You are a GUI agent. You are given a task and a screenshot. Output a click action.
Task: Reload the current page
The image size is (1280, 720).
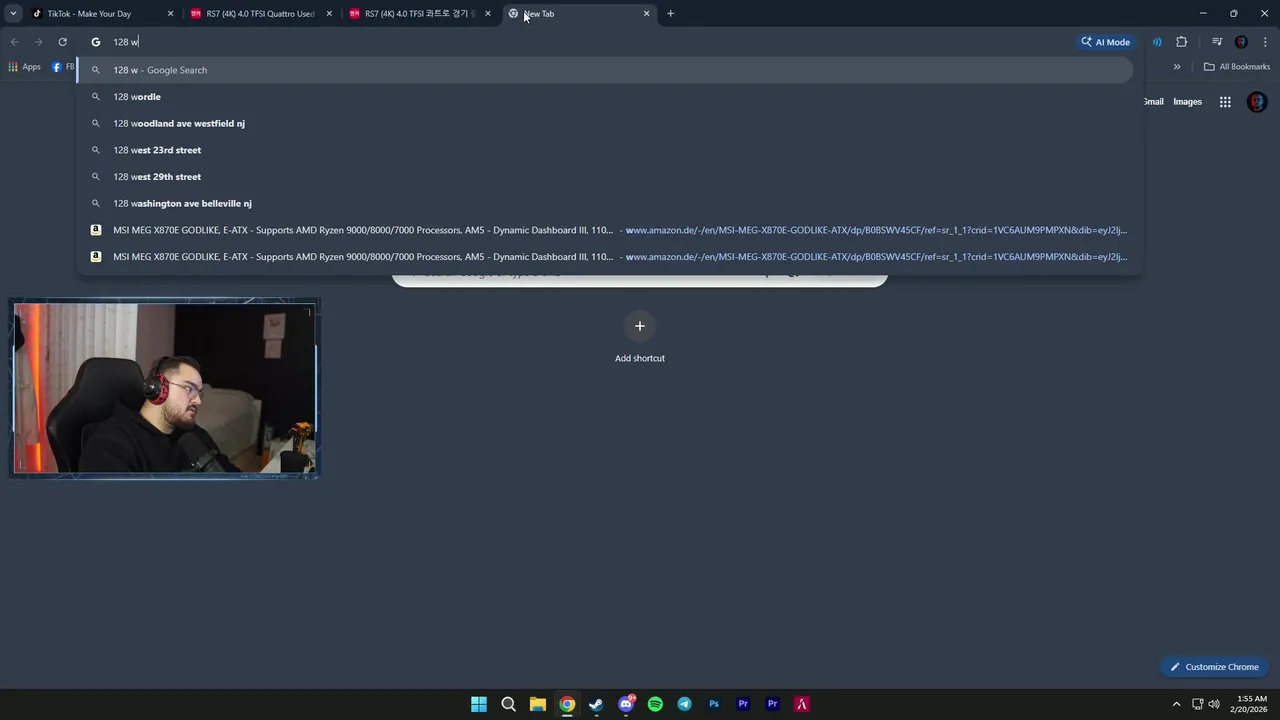point(62,42)
